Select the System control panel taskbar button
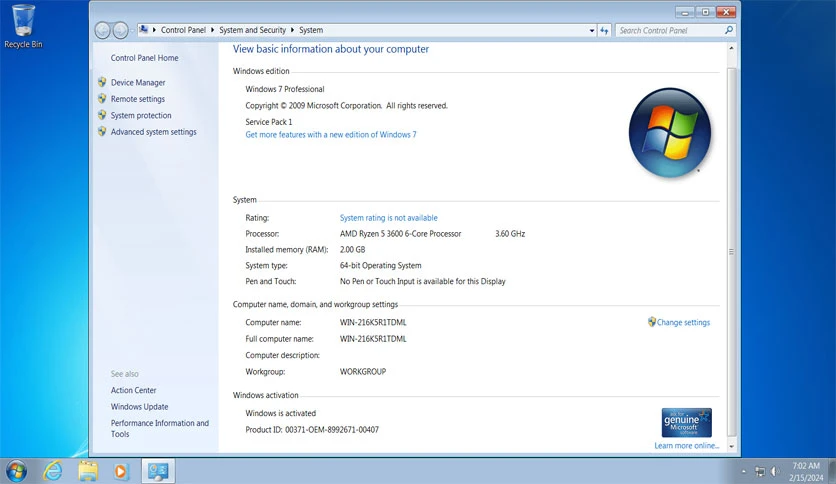The width and height of the screenshot is (836, 484). (158, 471)
